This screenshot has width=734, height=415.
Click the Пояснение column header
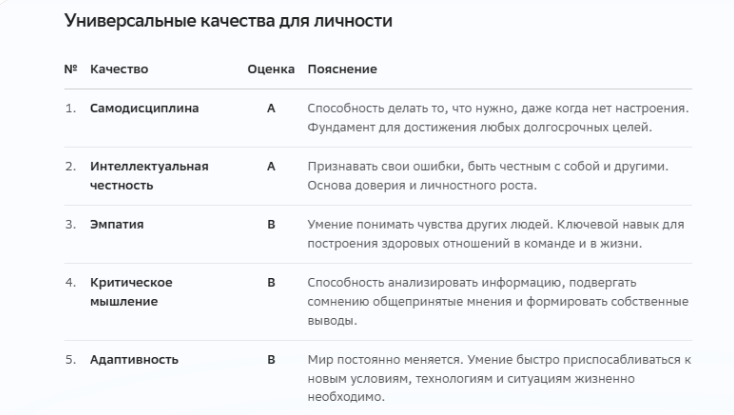click(x=342, y=69)
